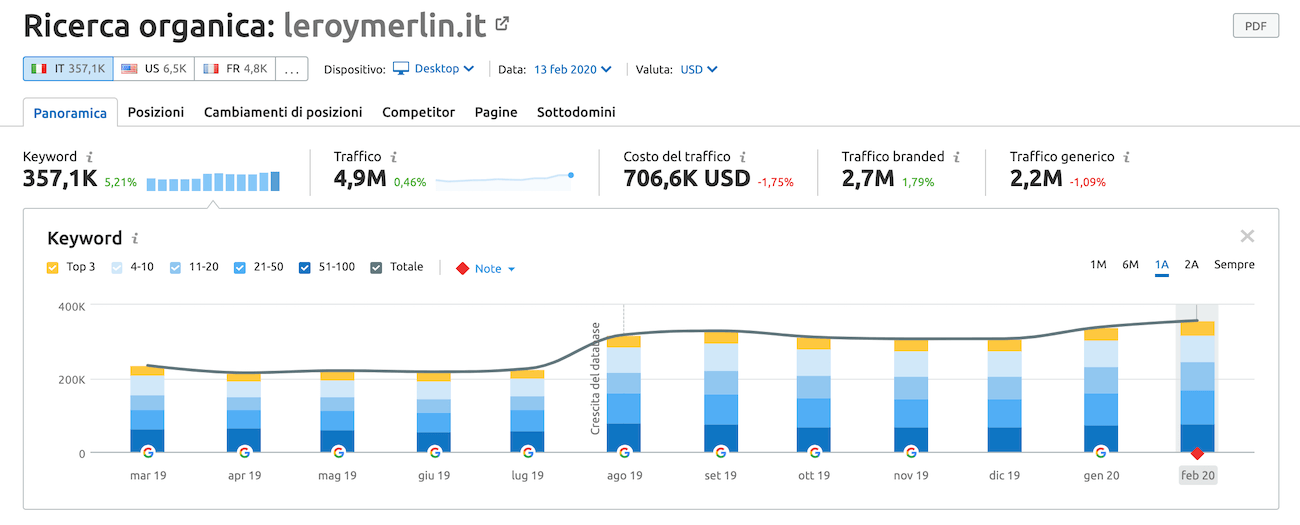Click Google update icon under mar 19
The width and height of the screenshot is (1300, 525).
(148, 452)
